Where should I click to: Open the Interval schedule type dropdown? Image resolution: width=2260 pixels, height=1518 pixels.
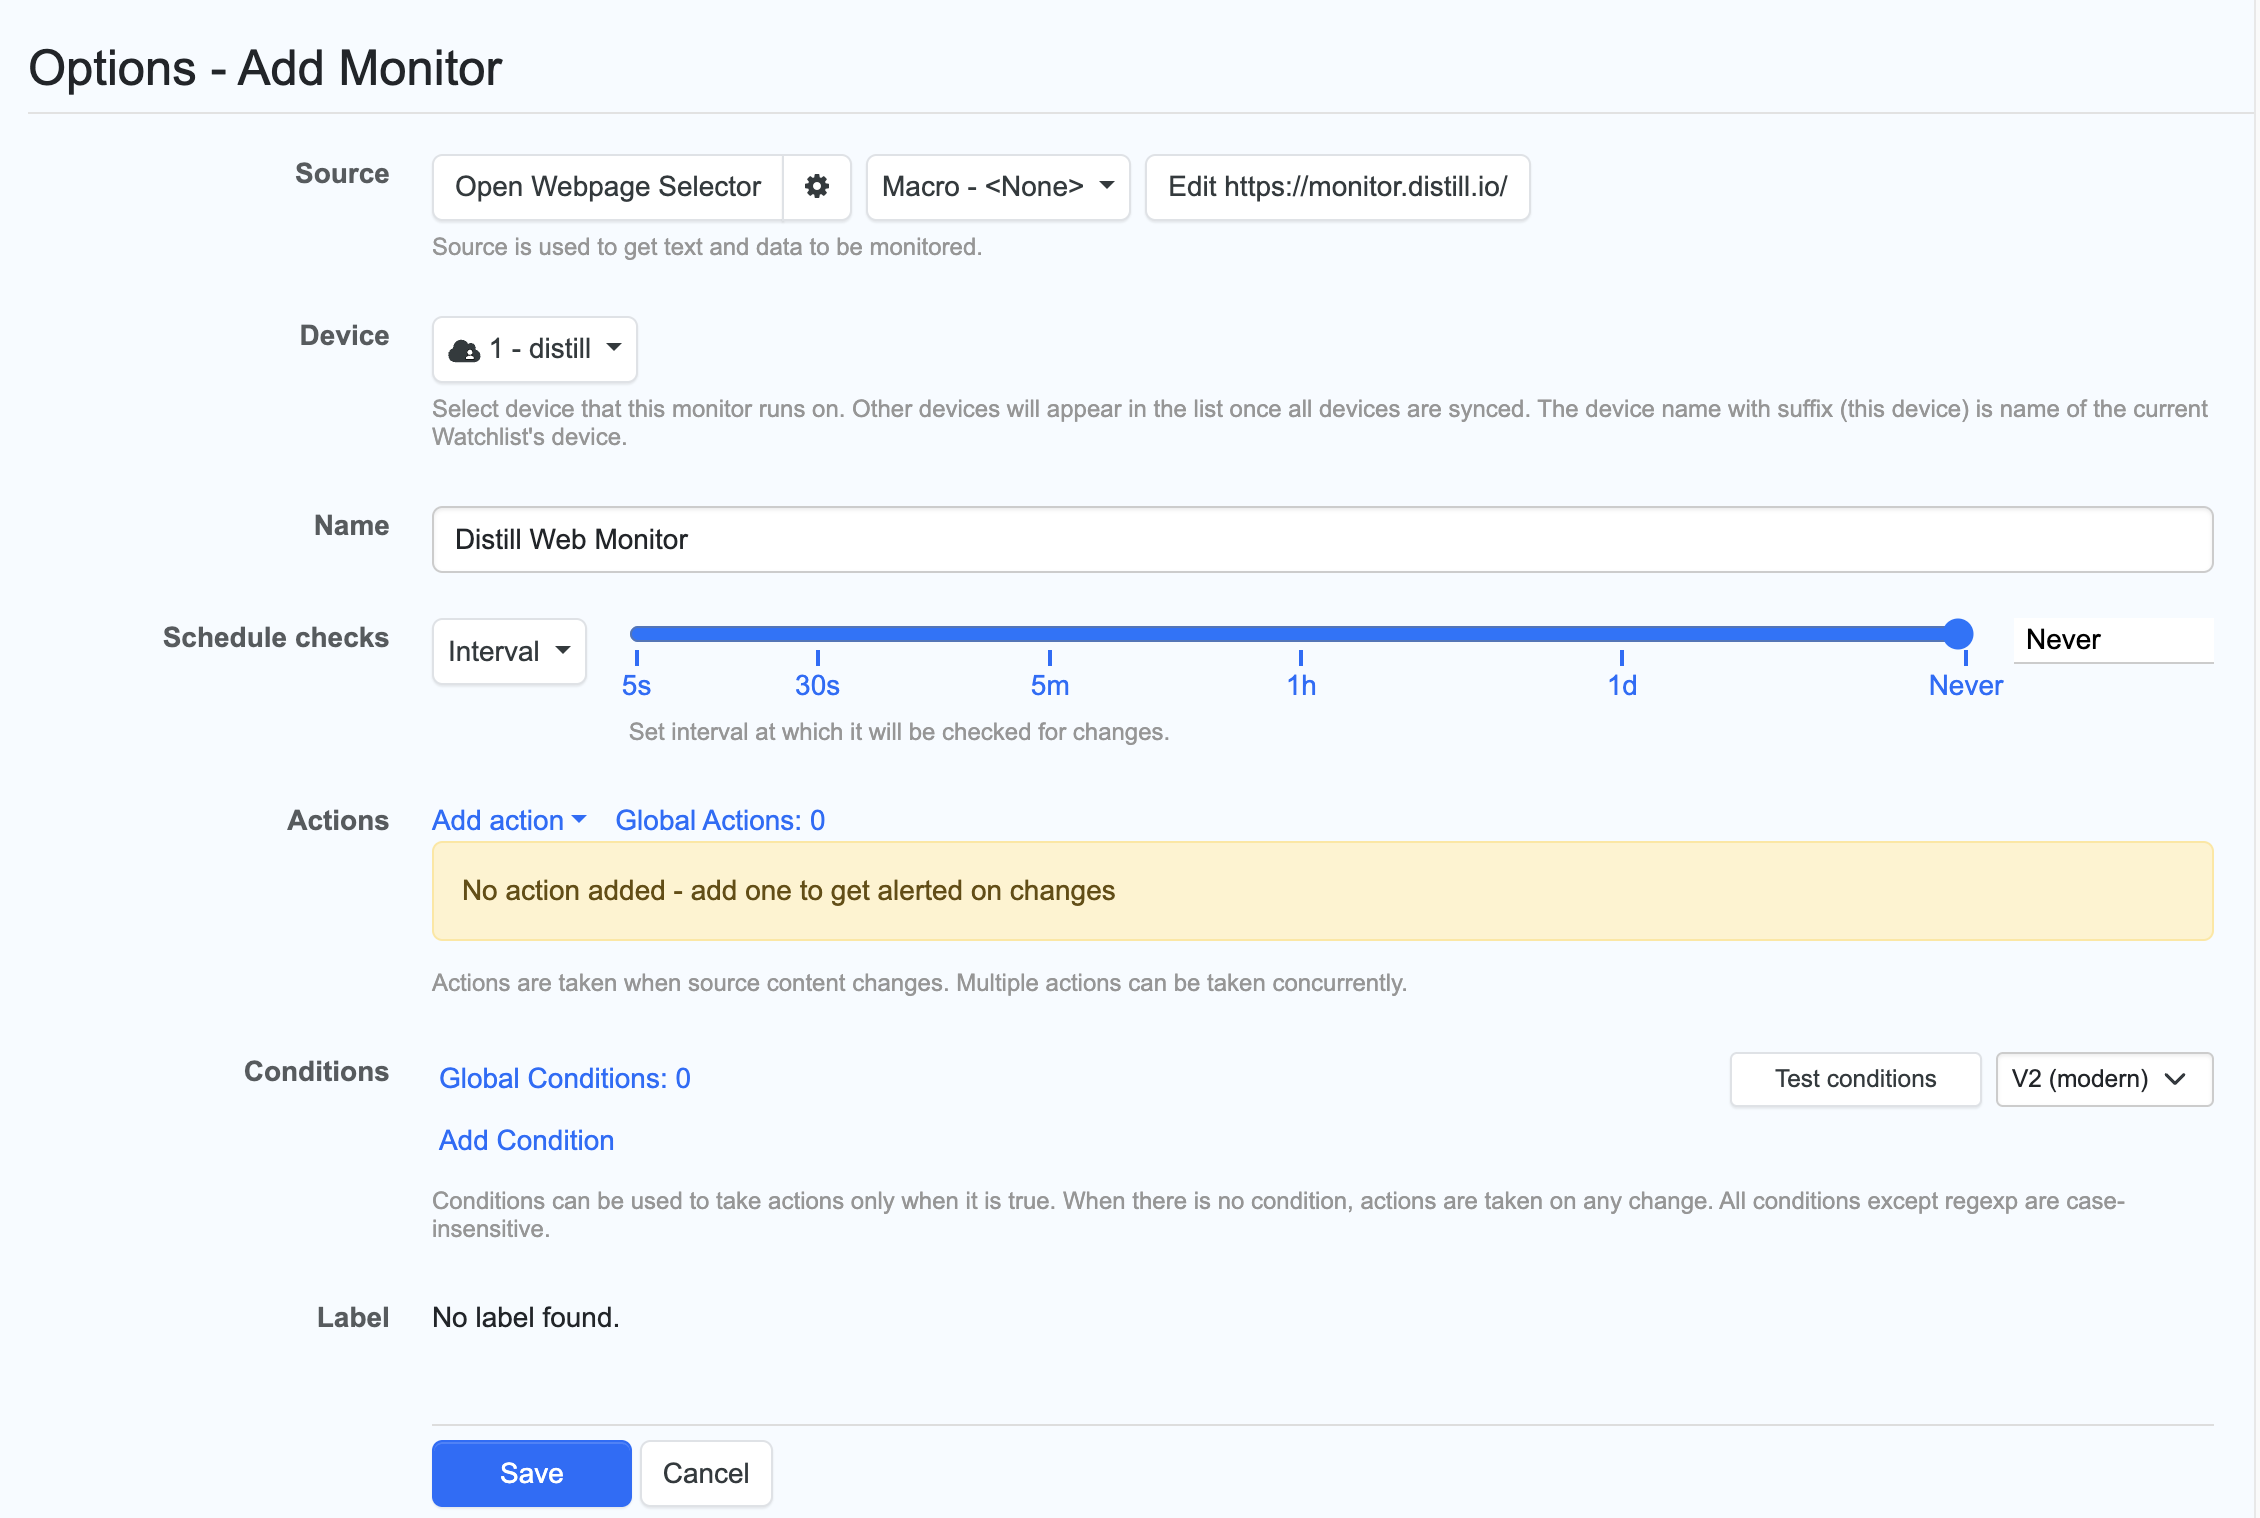point(508,651)
